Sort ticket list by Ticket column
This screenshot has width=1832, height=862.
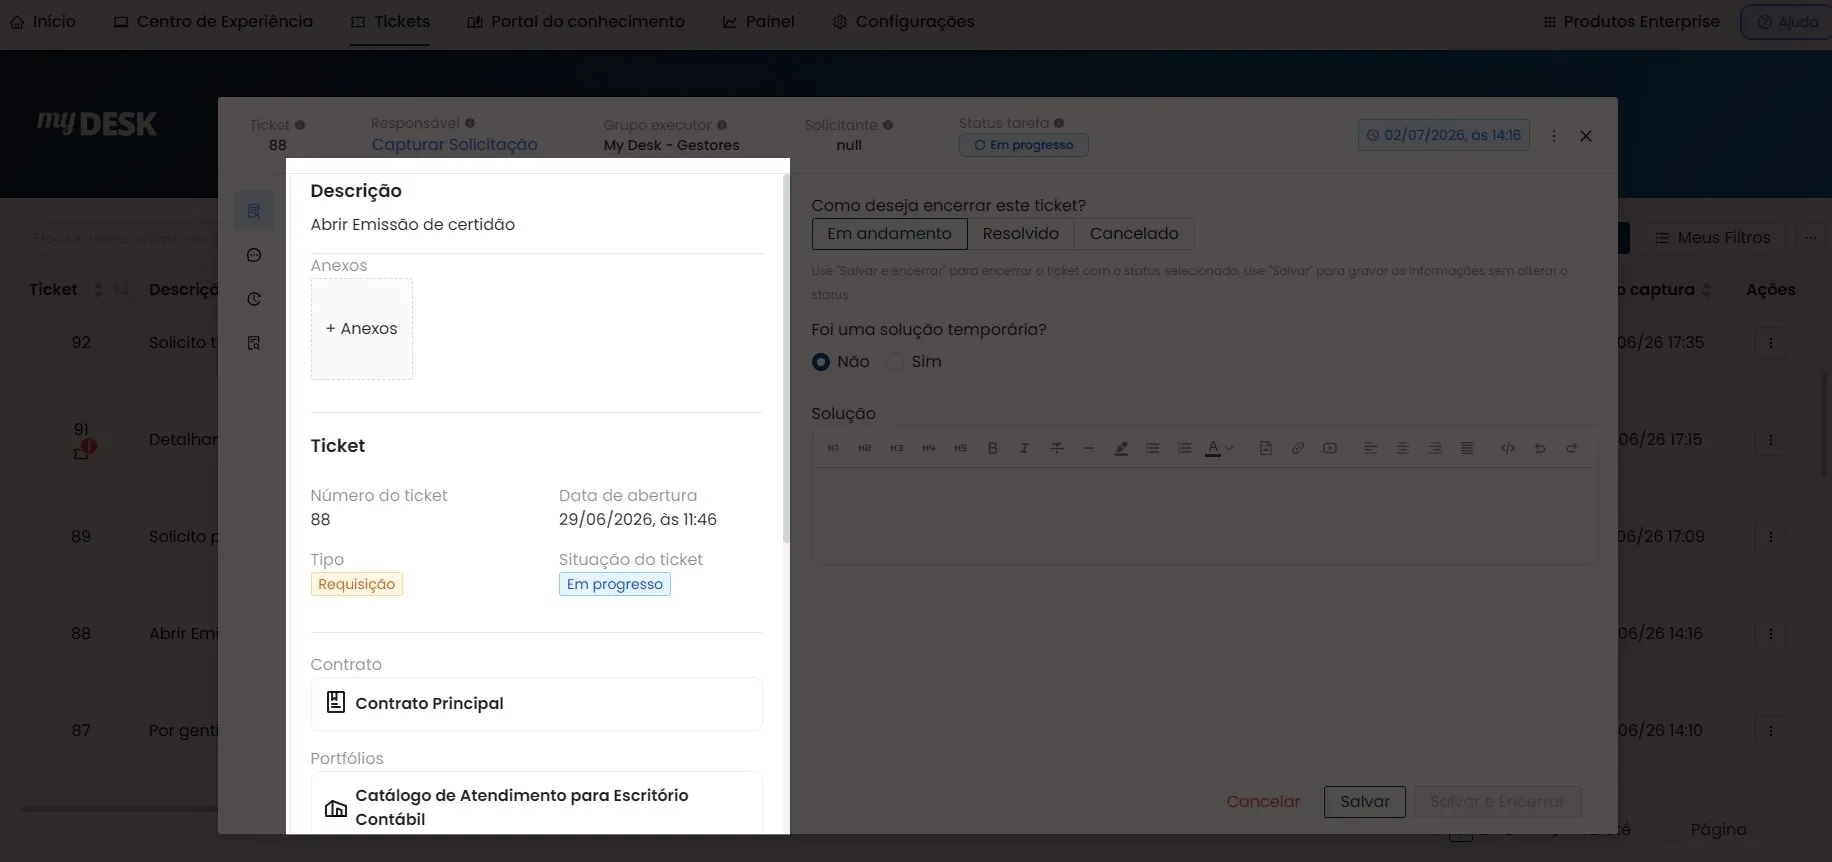pos(98,290)
